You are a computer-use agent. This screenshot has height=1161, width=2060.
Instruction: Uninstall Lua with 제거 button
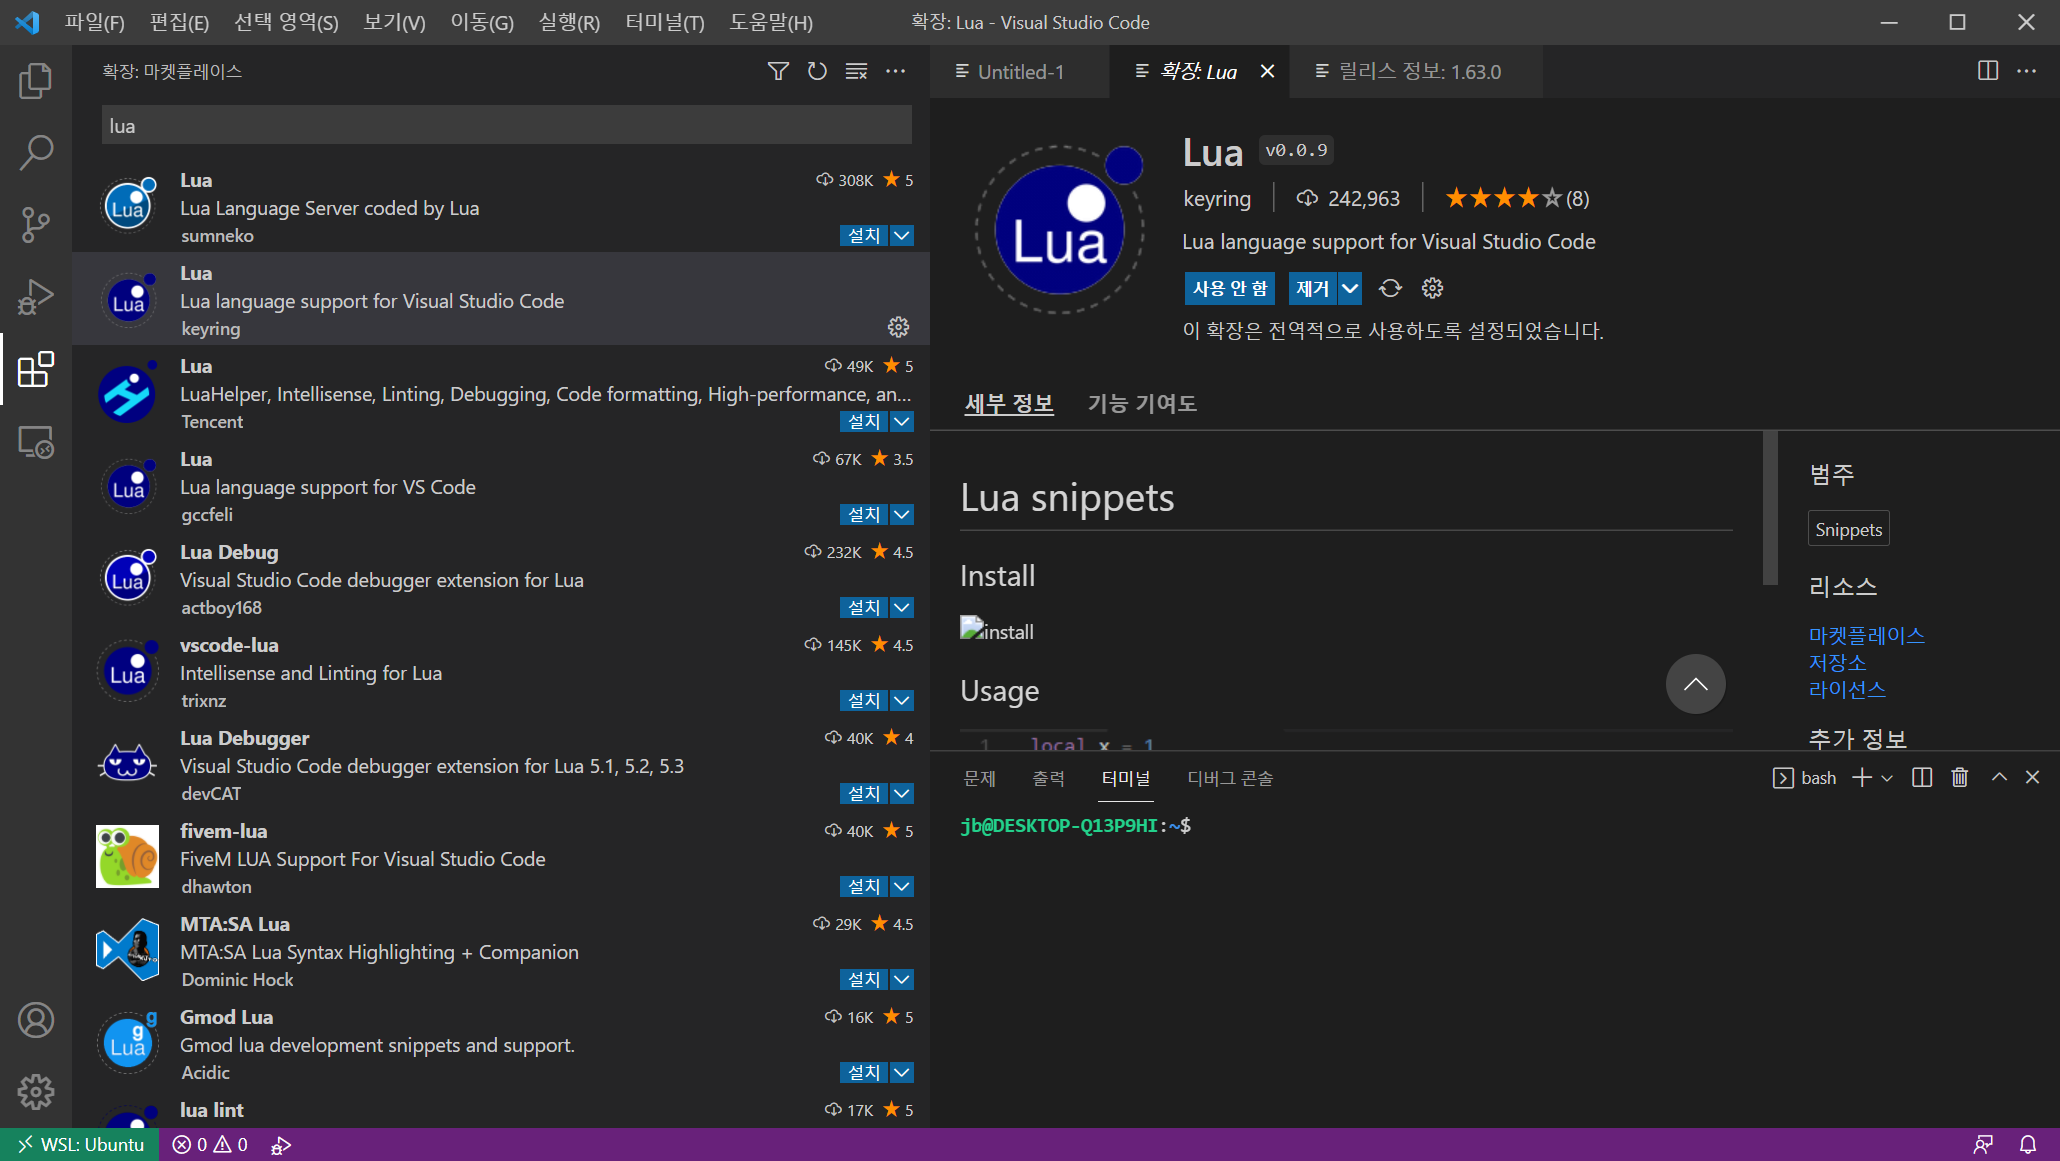click(1312, 288)
